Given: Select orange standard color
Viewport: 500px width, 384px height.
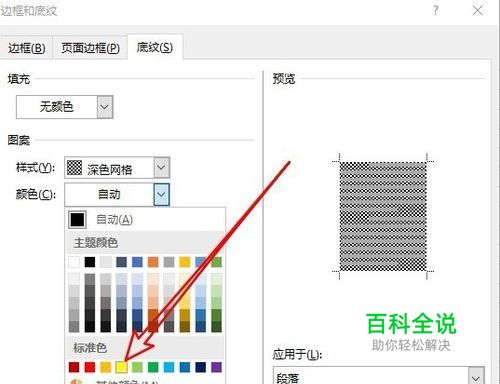Looking at the screenshot, I should 106,367.
